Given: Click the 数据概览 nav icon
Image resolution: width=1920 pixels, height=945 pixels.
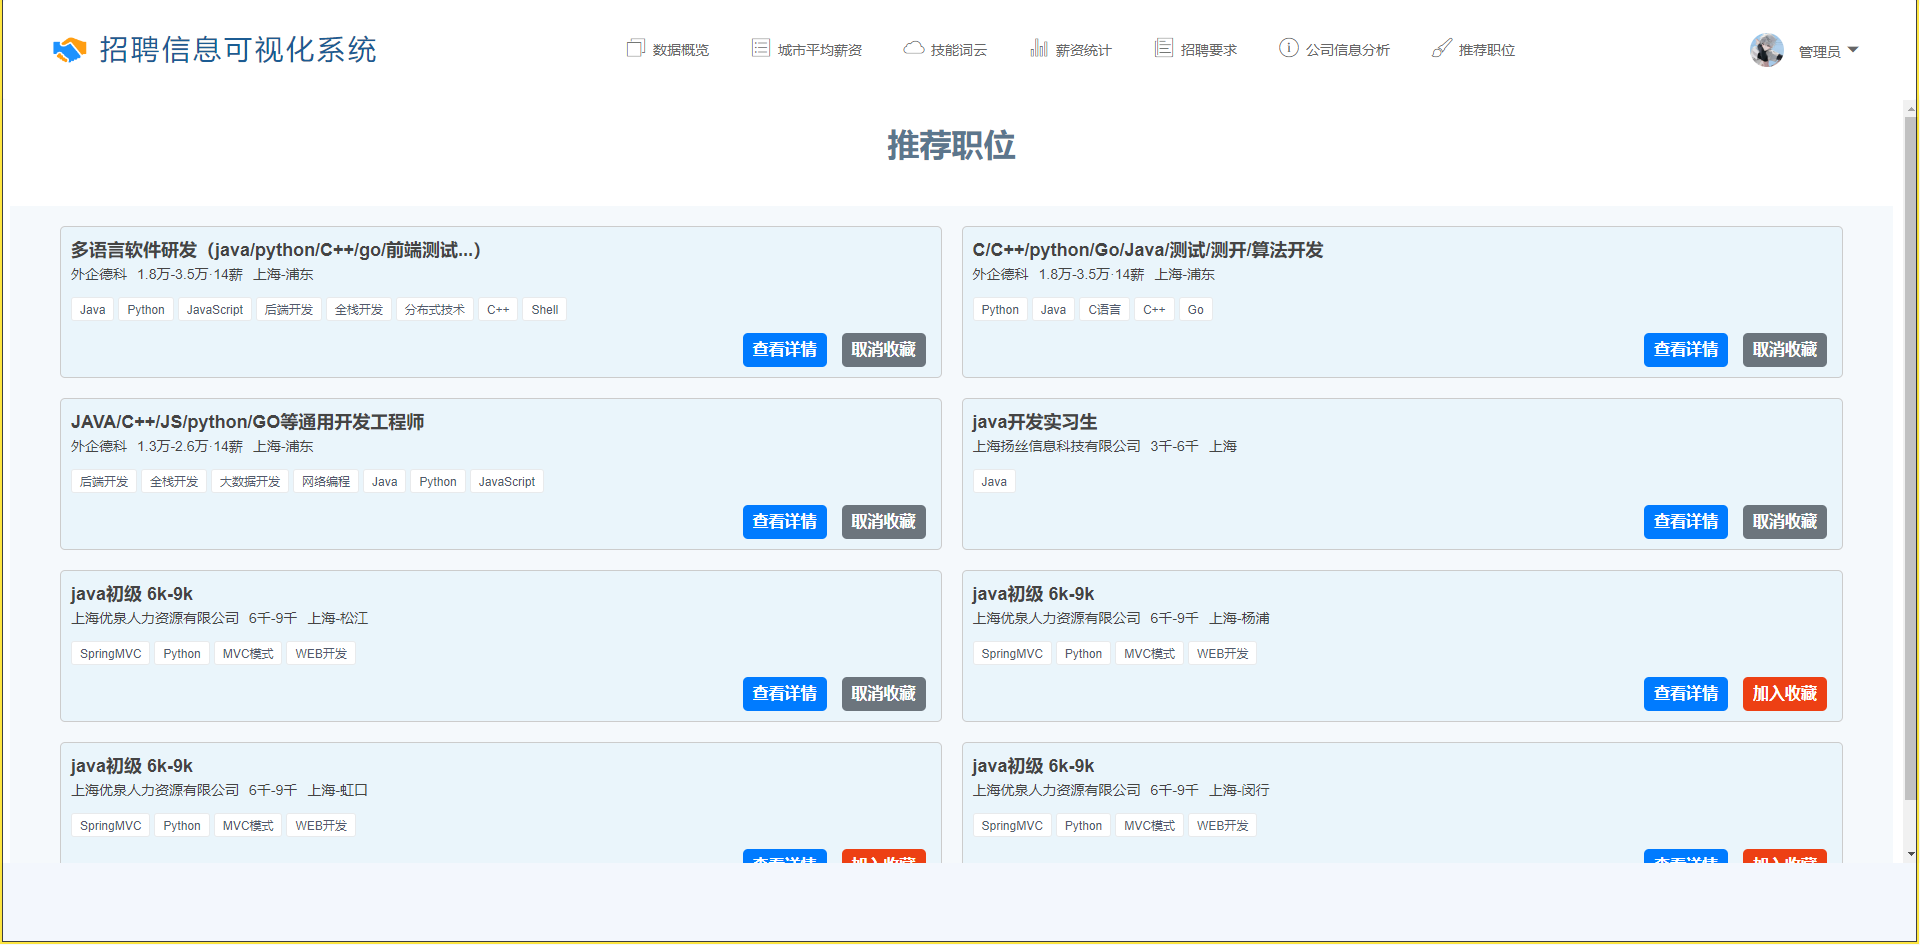Looking at the screenshot, I should [x=635, y=49].
